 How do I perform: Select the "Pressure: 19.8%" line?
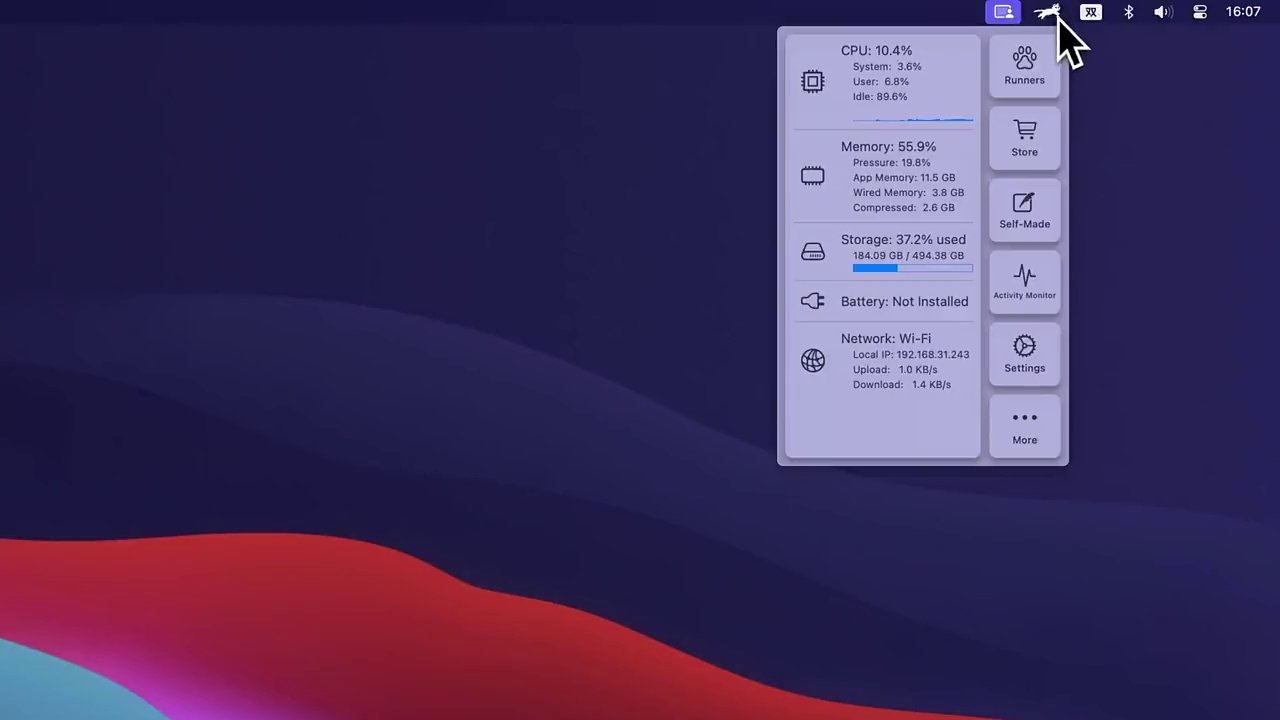click(x=891, y=162)
